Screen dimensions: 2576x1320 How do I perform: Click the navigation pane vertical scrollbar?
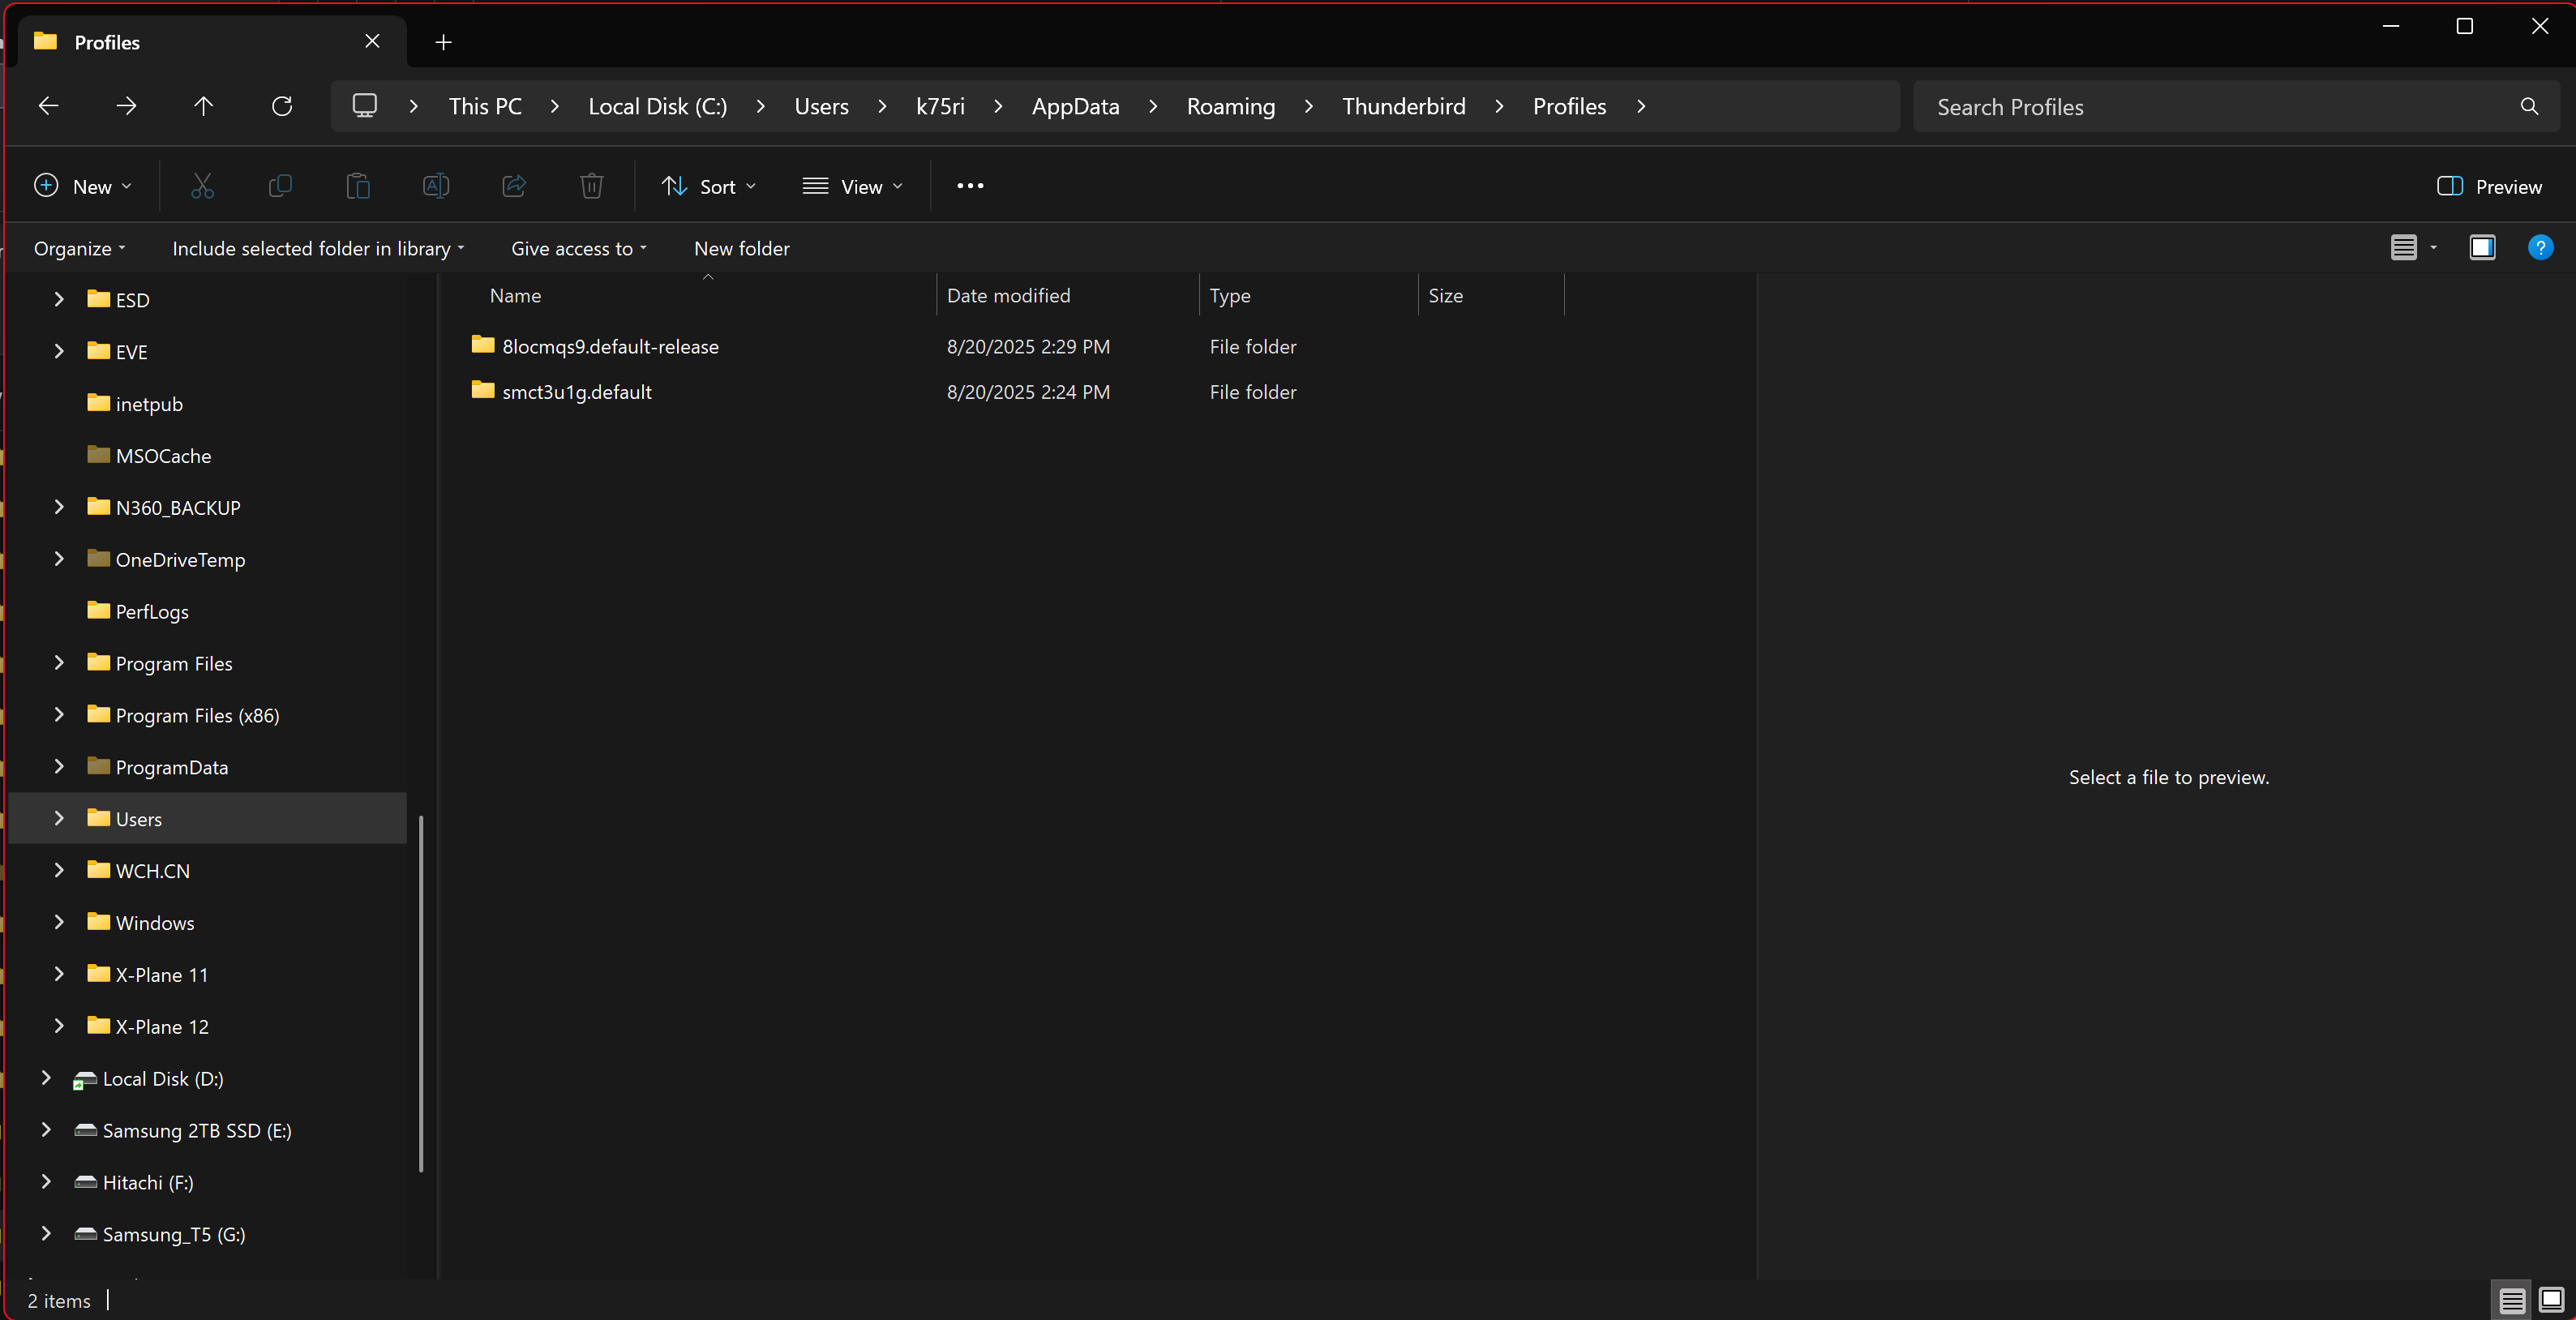(421, 992)
